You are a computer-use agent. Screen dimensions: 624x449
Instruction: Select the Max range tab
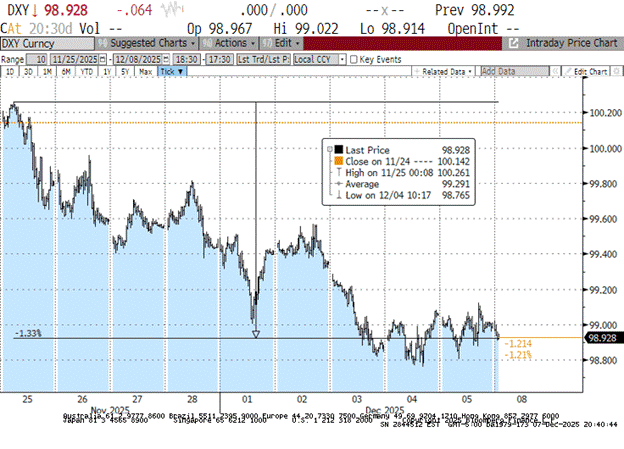point(145,72)
